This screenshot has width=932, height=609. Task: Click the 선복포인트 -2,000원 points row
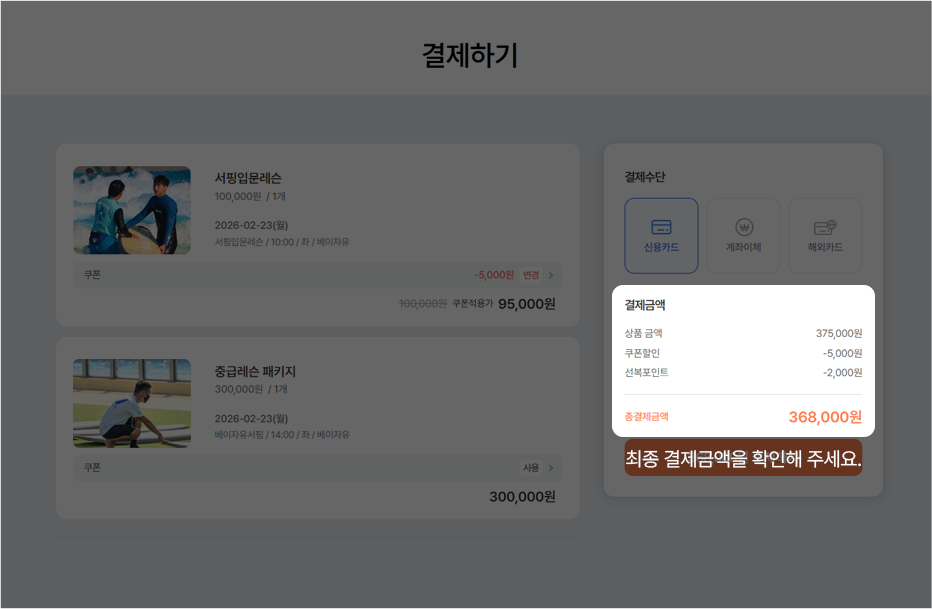point(744,372)
